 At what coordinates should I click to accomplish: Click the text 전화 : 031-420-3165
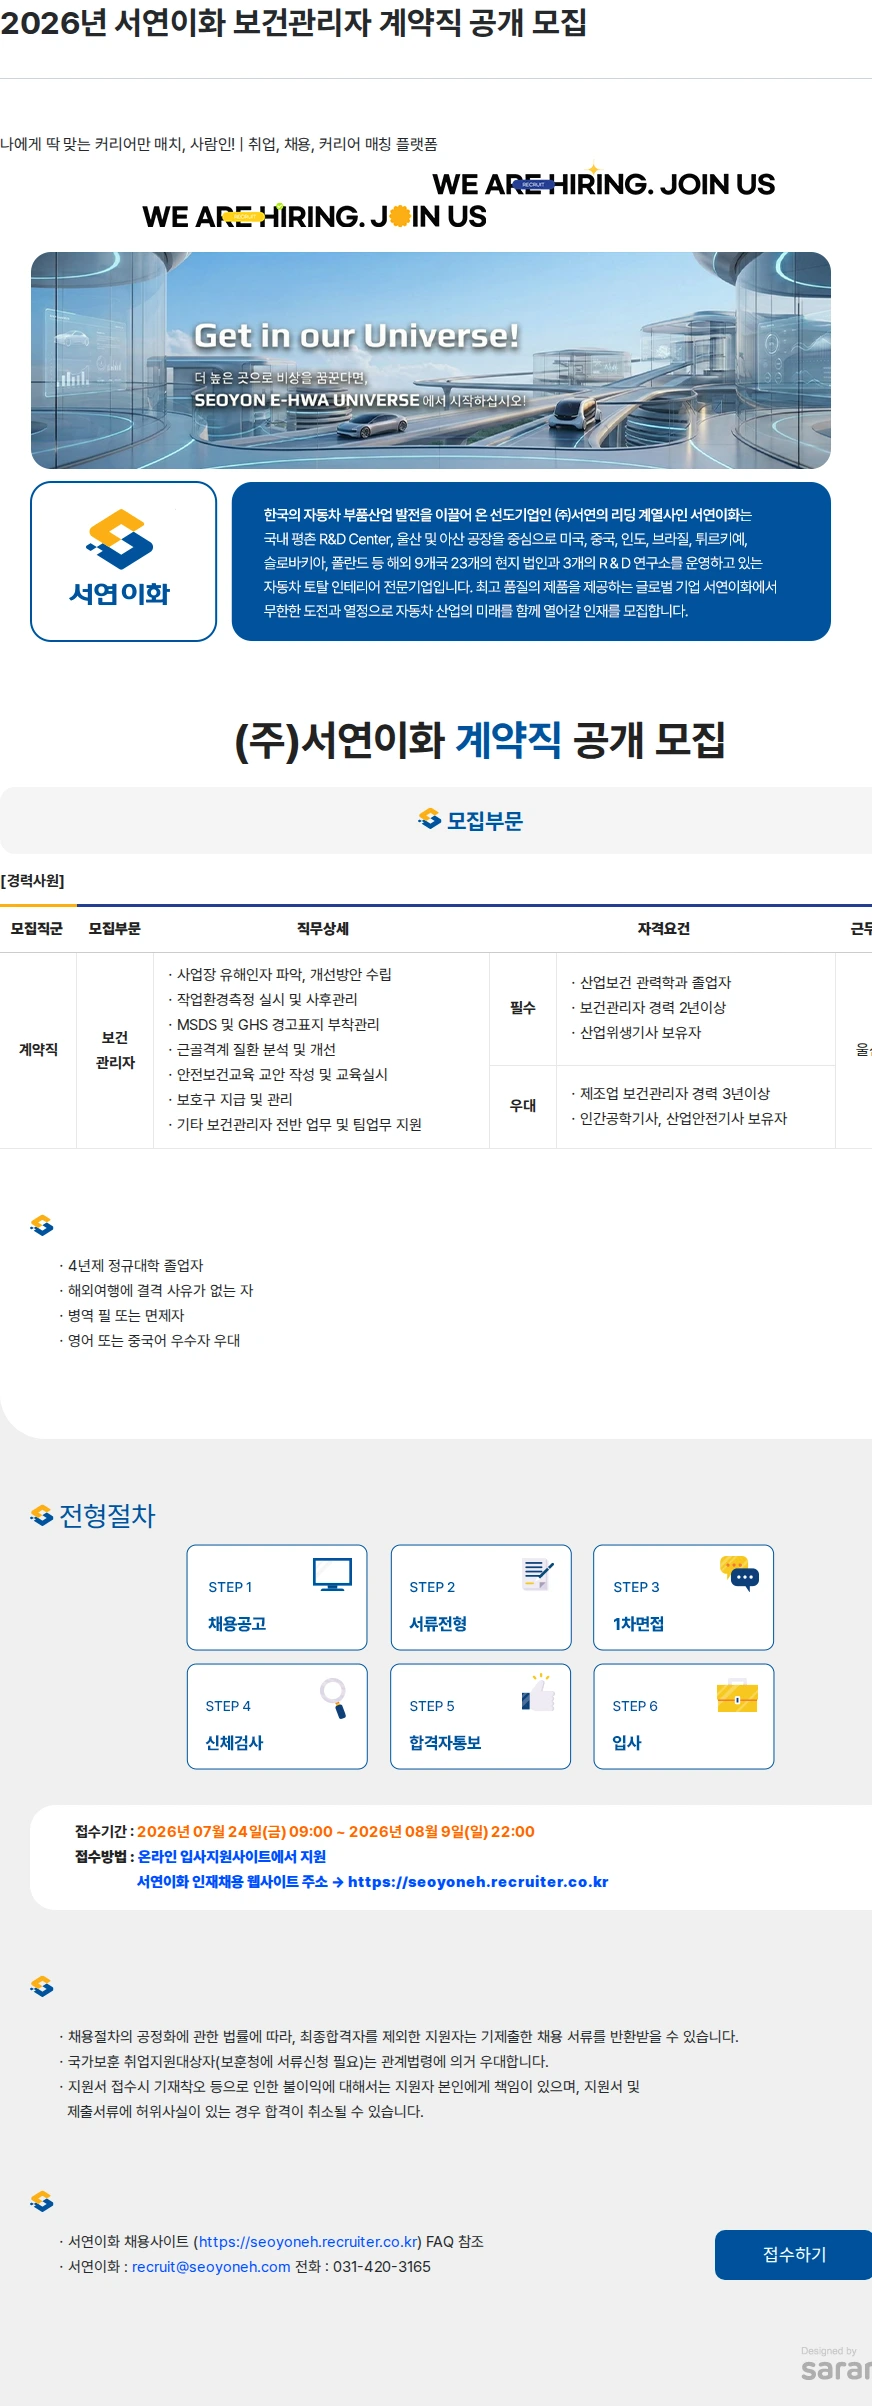tap(363, 2266)
